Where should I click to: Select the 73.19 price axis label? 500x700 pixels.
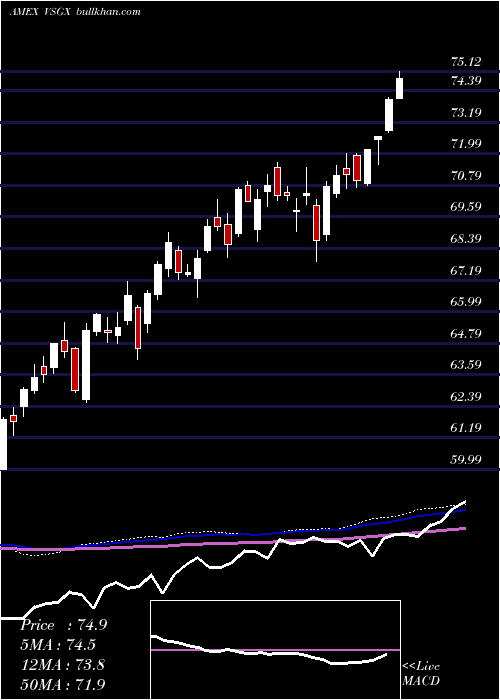point(466,112)
